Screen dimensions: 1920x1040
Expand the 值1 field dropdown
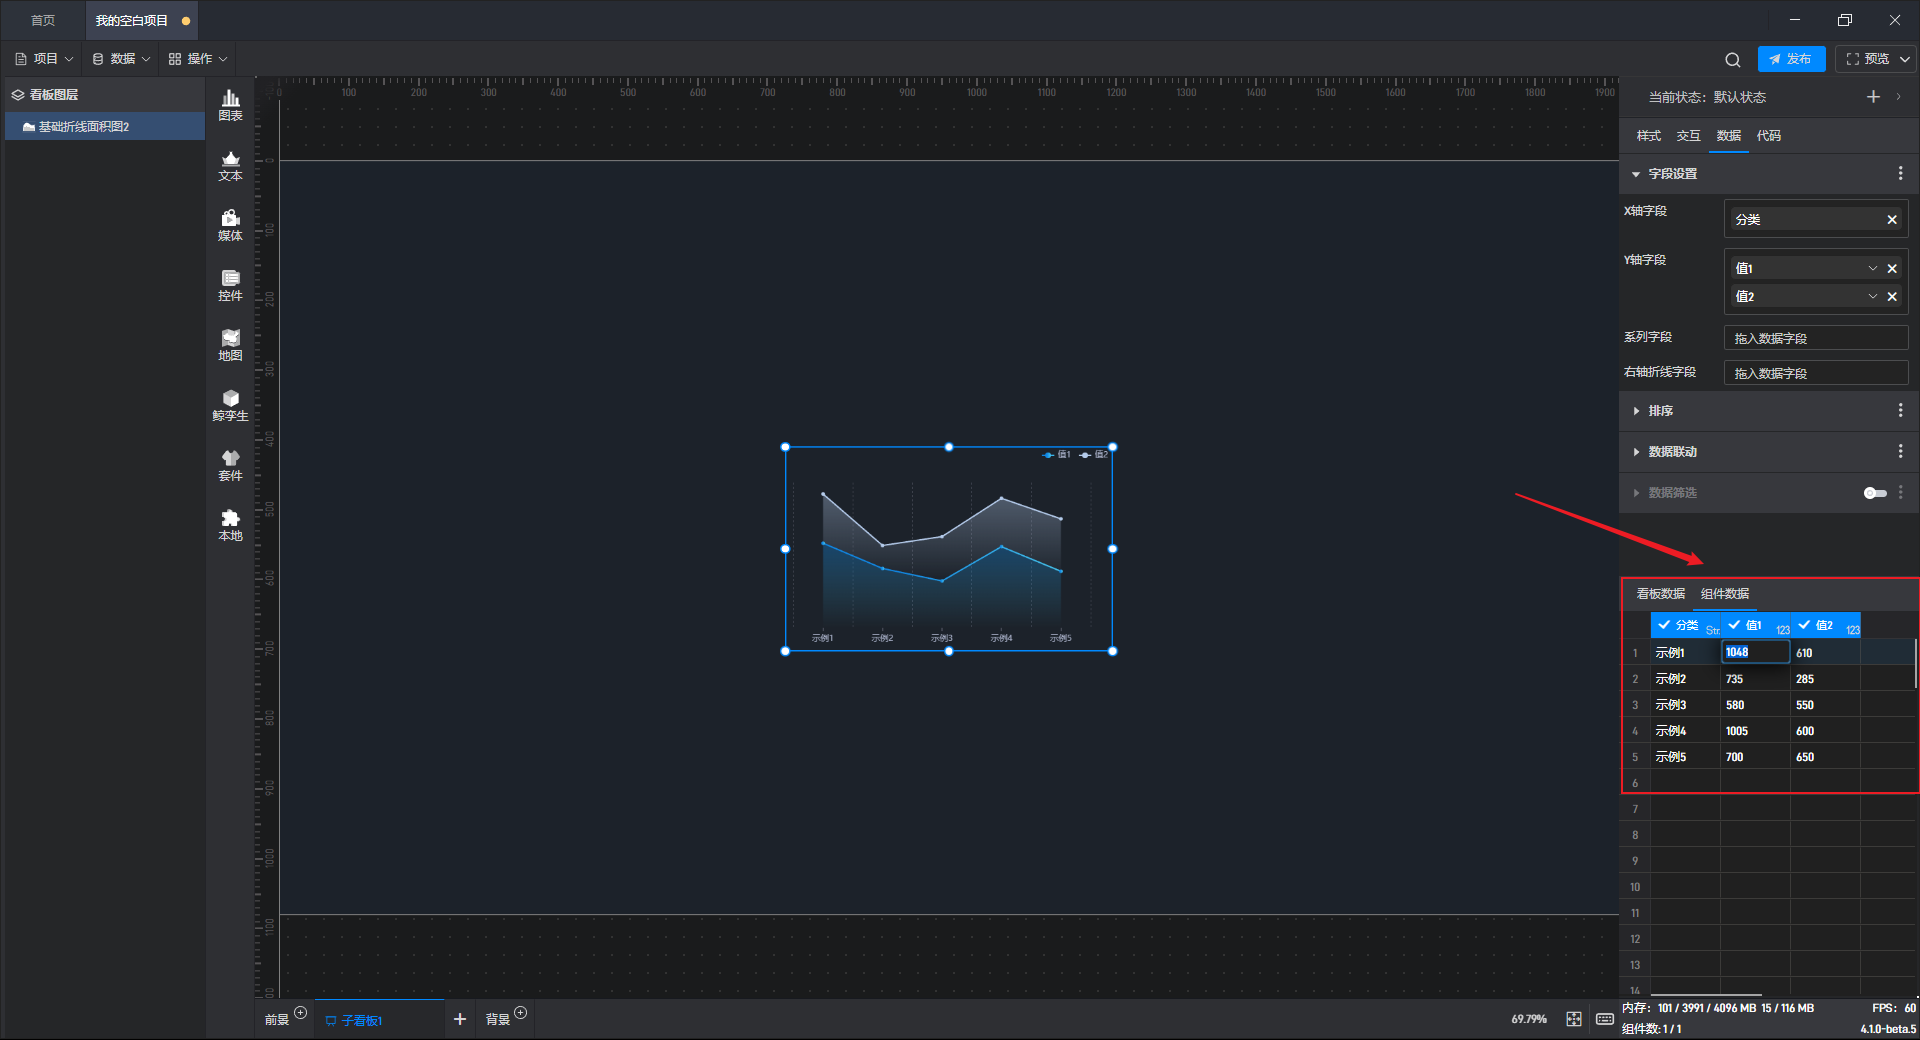pyautogui.click(x=1872, y=268)
